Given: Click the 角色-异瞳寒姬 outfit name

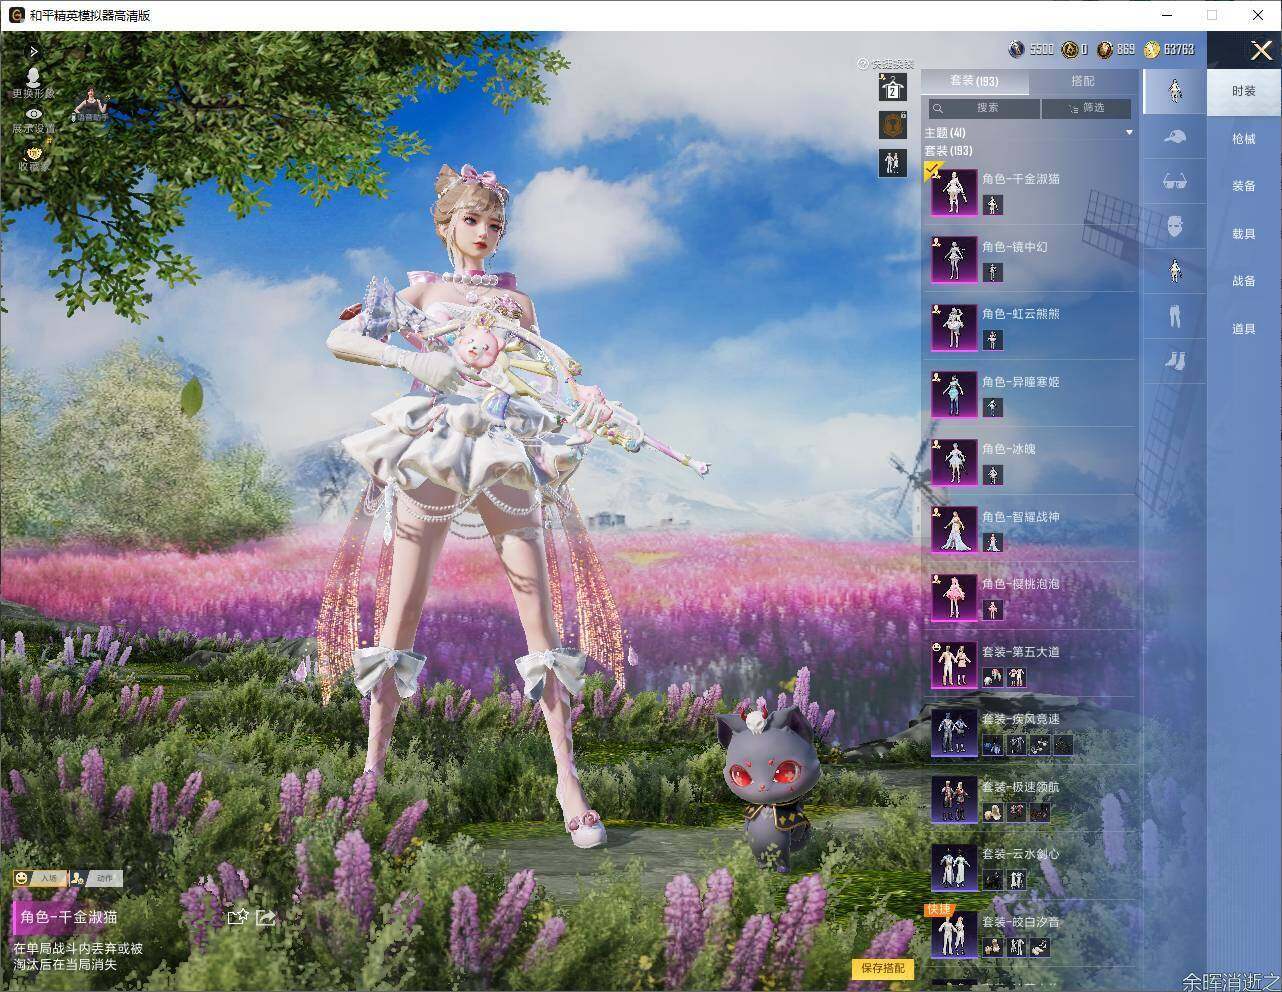Looking at the screenshot, I should [1020, 382].
